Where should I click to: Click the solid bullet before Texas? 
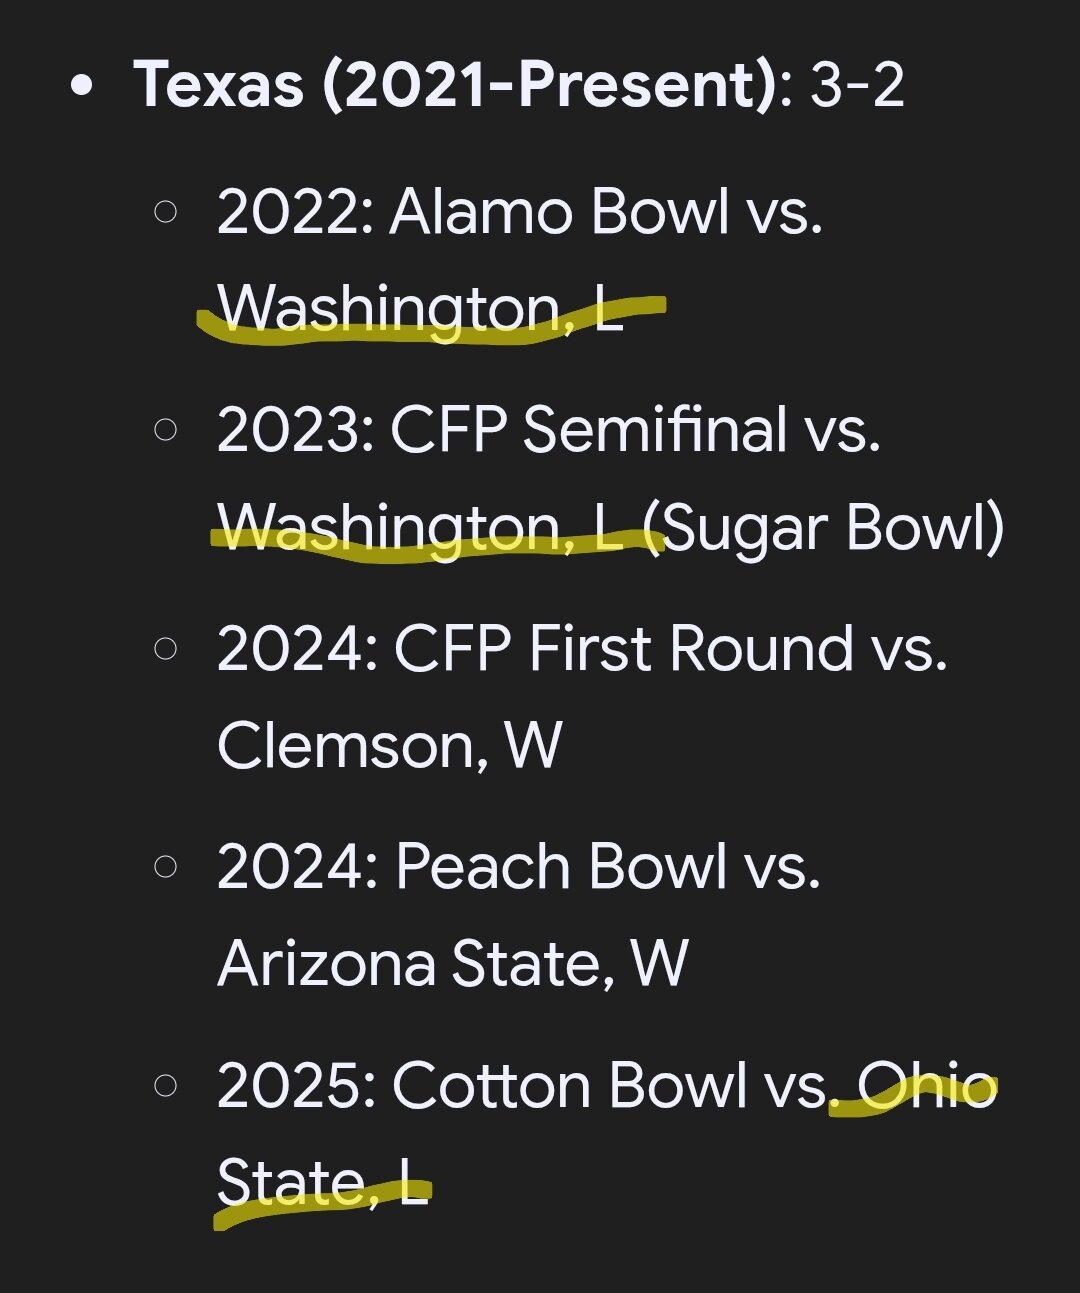click(x=82, y=85)
